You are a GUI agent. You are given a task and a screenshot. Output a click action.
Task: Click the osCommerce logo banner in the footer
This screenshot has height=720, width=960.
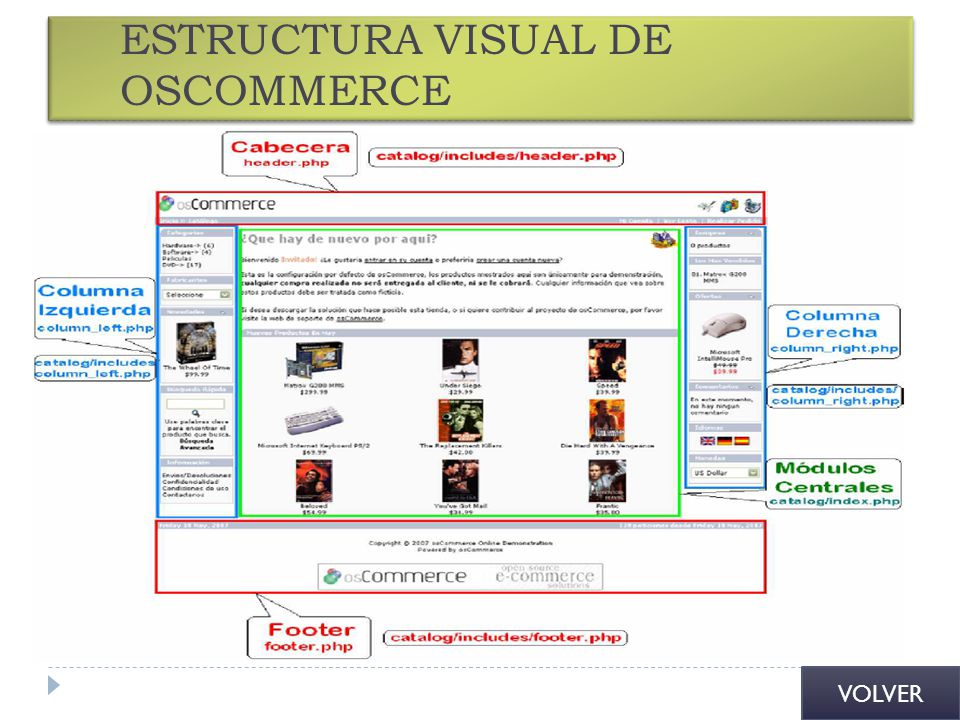tap(460, 576)
